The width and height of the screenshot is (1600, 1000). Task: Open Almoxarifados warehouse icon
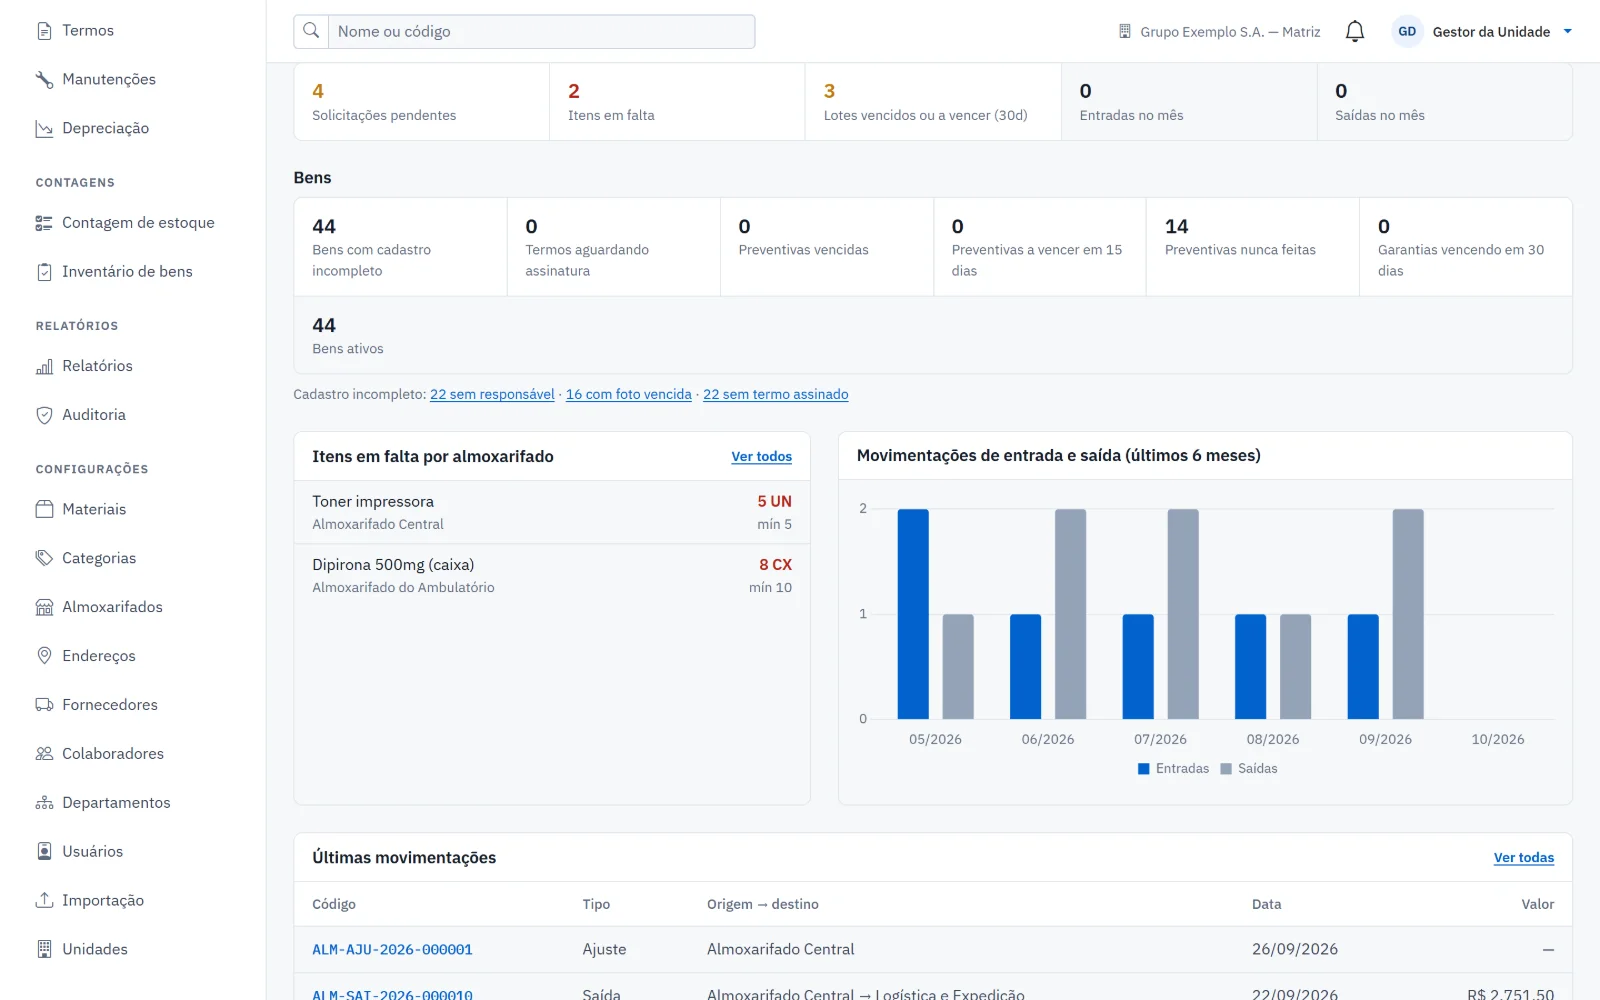pyautogui.click(x=44, y=607)
